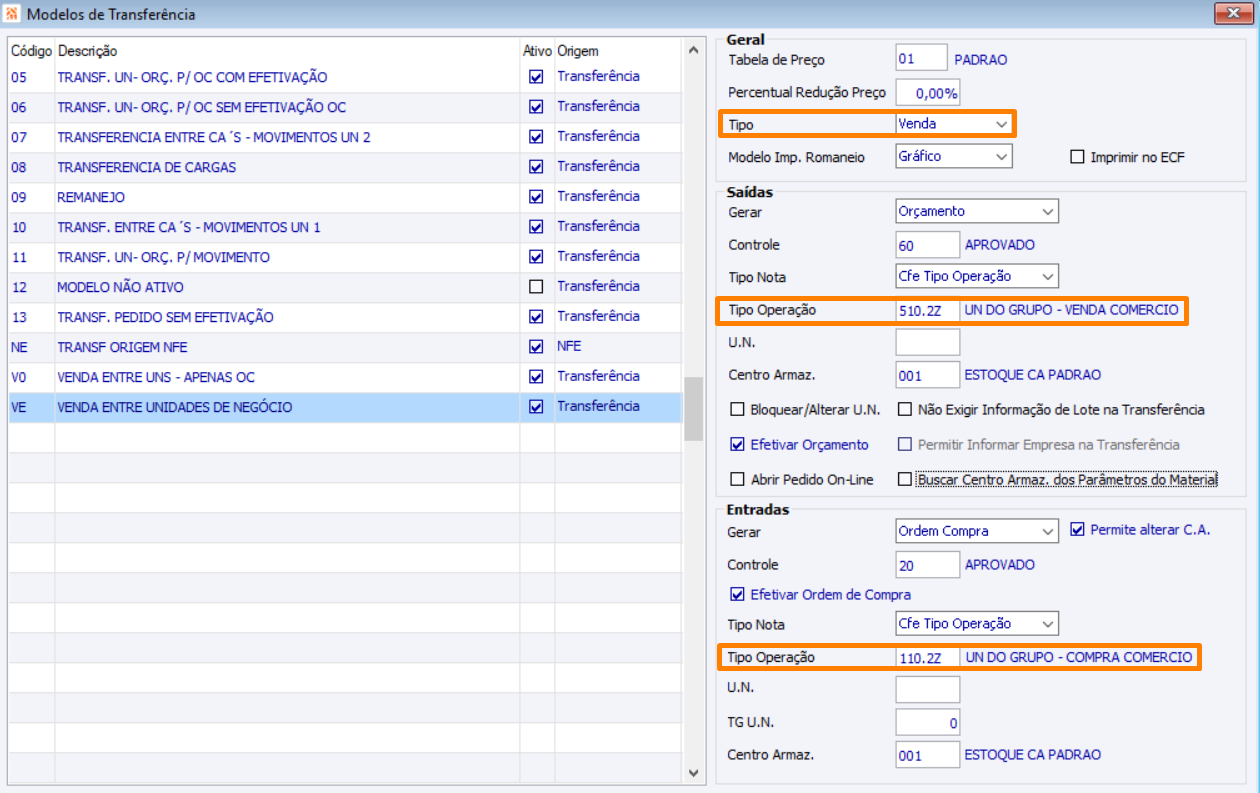The height and width of the screenshot is (793, 1260).
Task: Click the TG U.N. field
Action: [928, 723]
